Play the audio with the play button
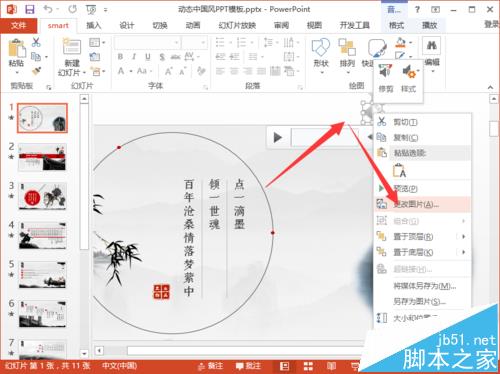Viewport: 500px width, 374px height. [x=277, y=137]
